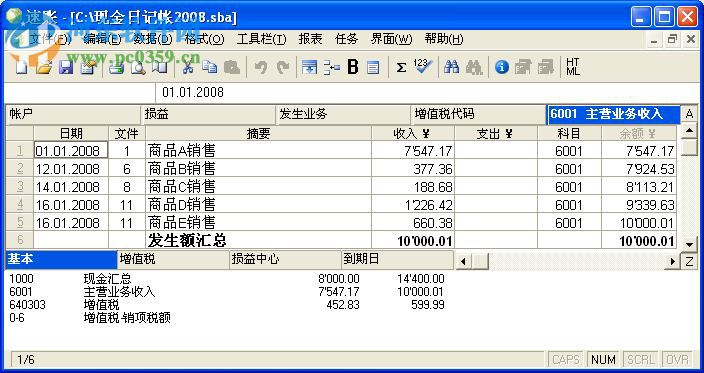
Task: Open the 界面(W) menu
Action: 391,39
